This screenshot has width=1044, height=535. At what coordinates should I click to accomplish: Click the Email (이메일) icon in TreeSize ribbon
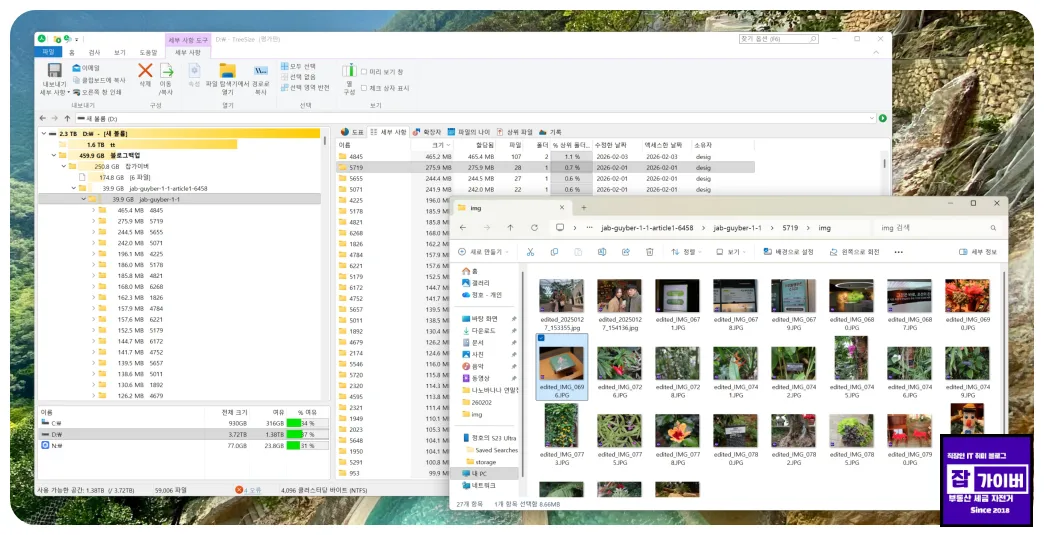(77, 68)
